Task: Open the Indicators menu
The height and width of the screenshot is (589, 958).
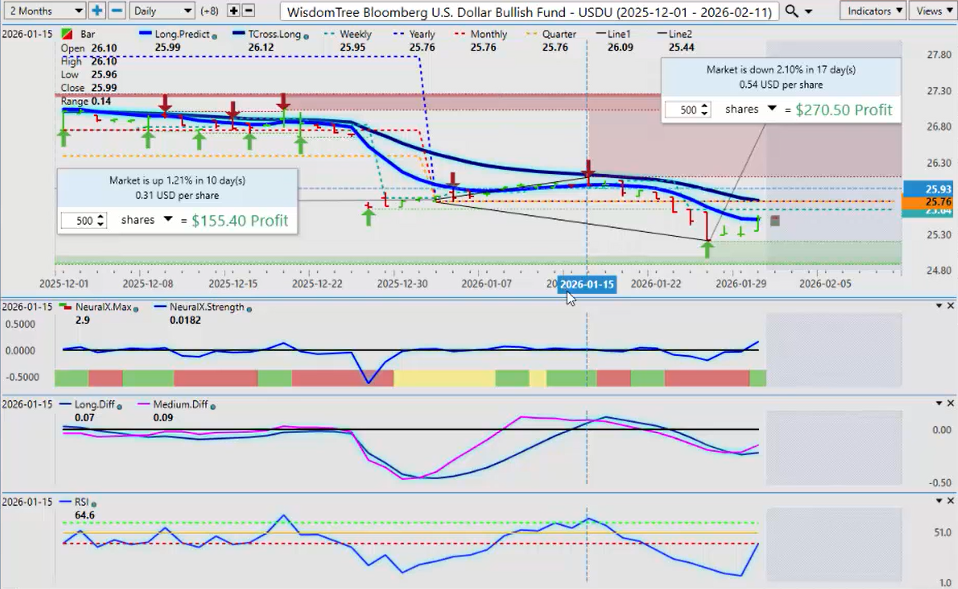Action: tap(872, 11)
